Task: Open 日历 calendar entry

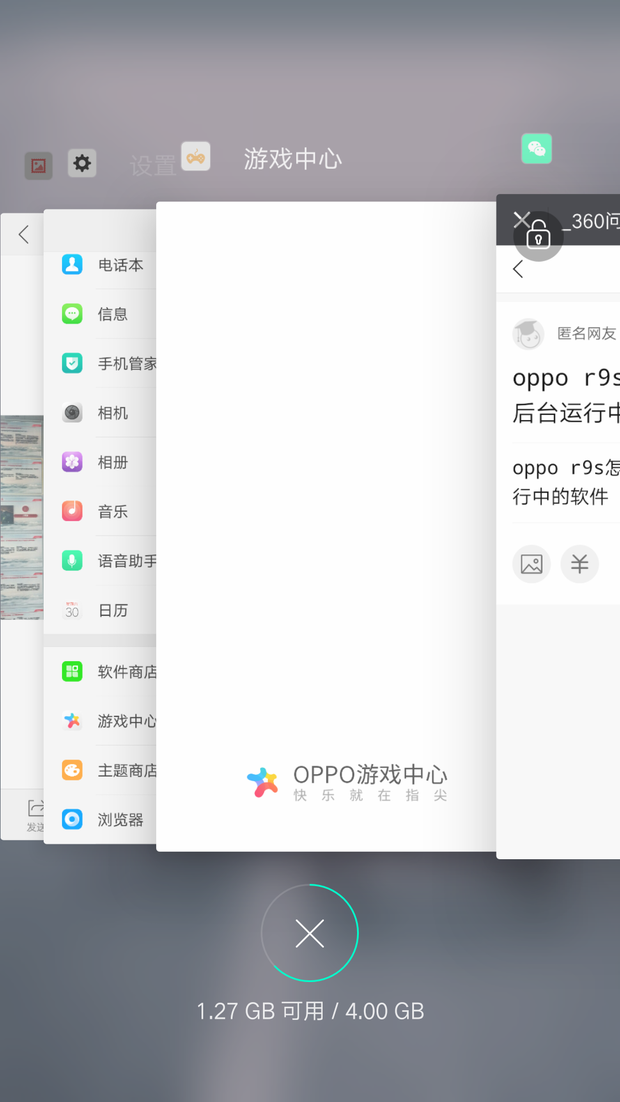Action: [100, 610]
